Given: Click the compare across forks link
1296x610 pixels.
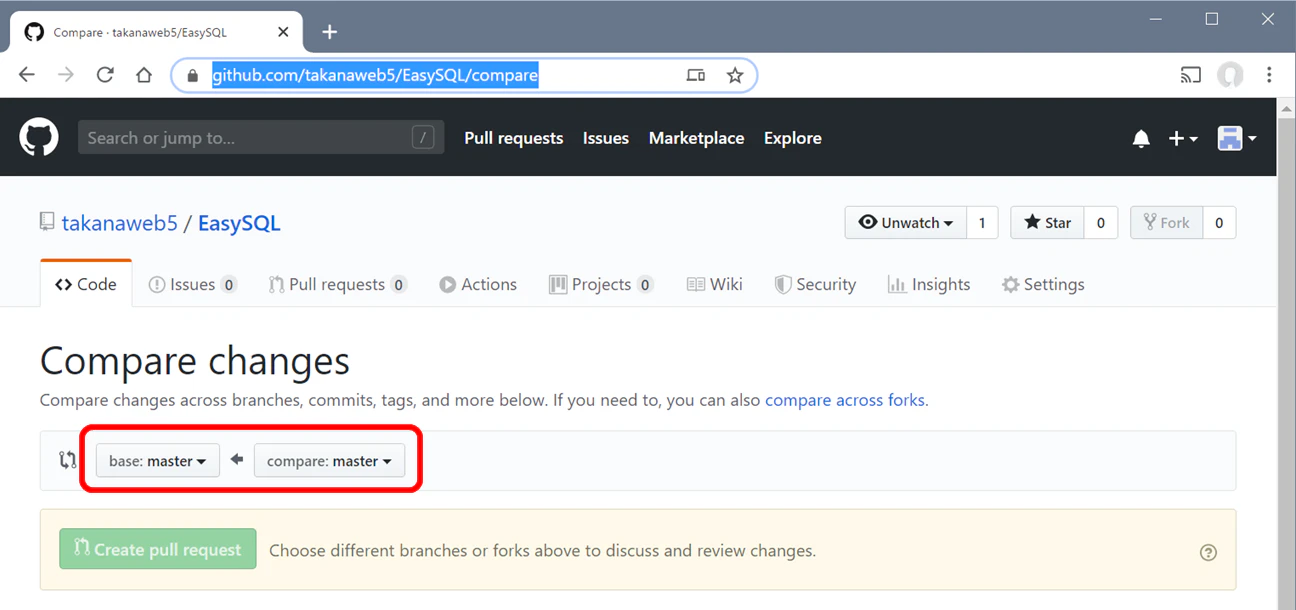Looking at the screenshot, I should [845, 400].
